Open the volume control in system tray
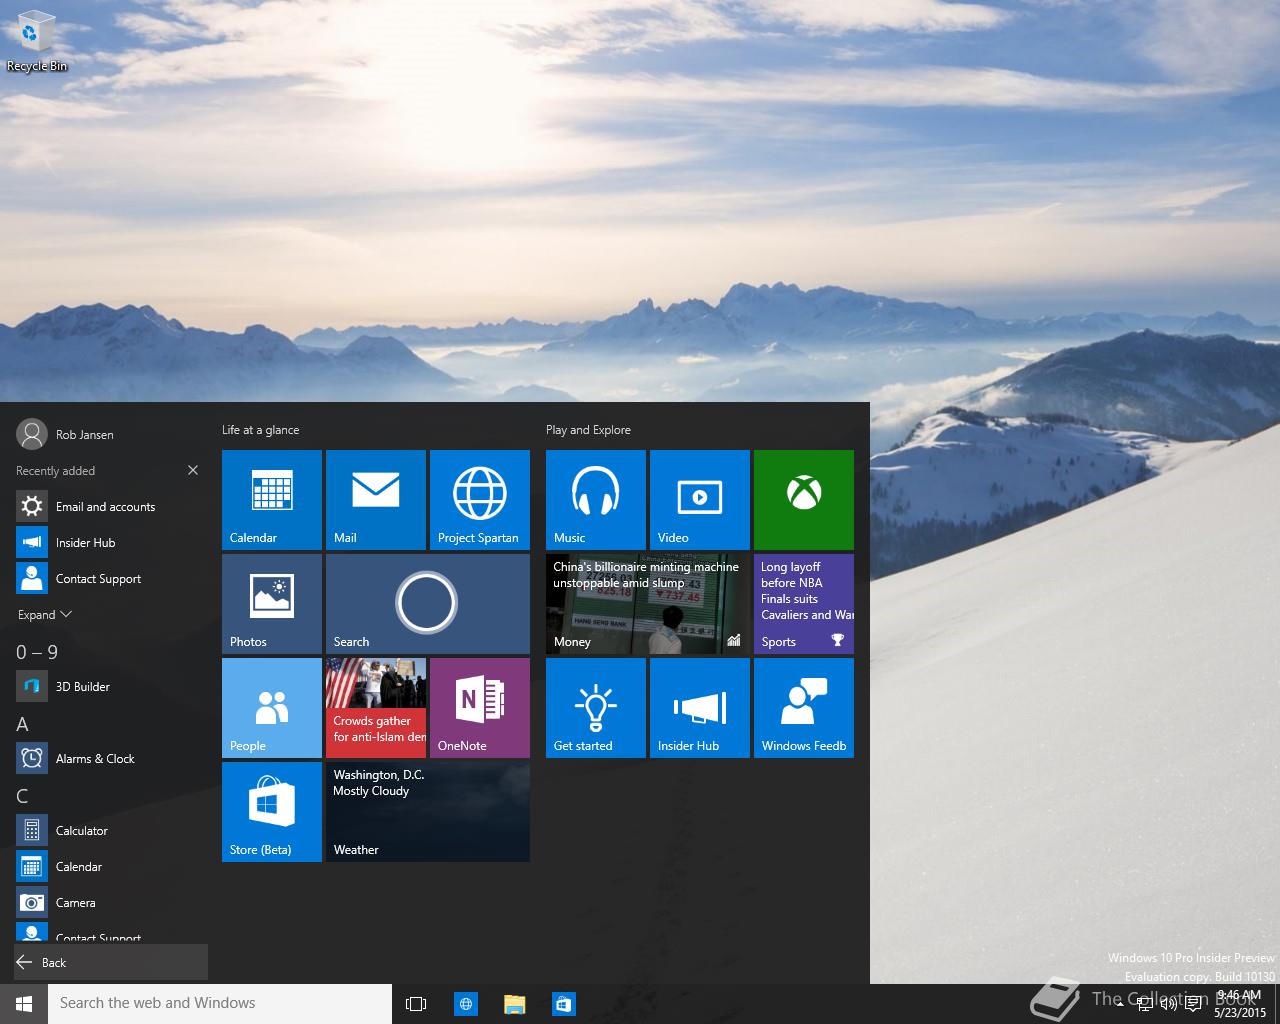Viewport: 1280px width, 1024px height. (1168, 1004)
